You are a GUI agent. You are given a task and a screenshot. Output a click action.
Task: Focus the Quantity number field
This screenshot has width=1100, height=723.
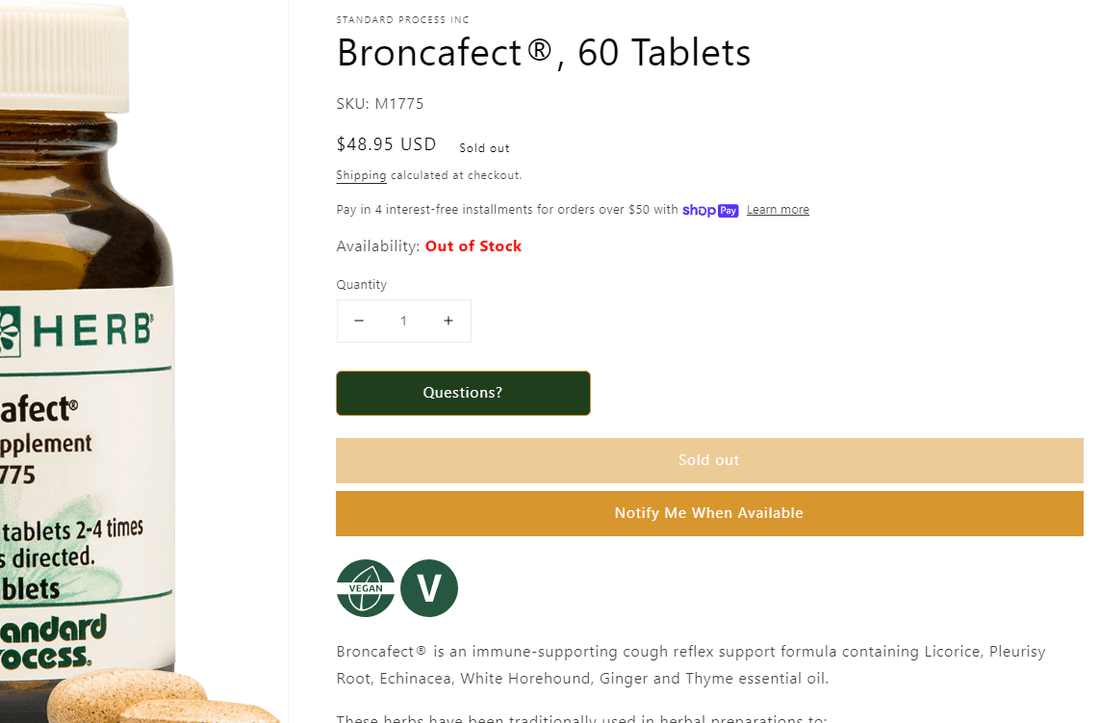404,321
